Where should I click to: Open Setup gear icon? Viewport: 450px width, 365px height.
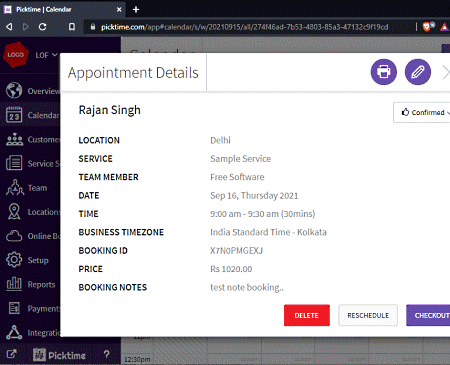coord(14,260)
